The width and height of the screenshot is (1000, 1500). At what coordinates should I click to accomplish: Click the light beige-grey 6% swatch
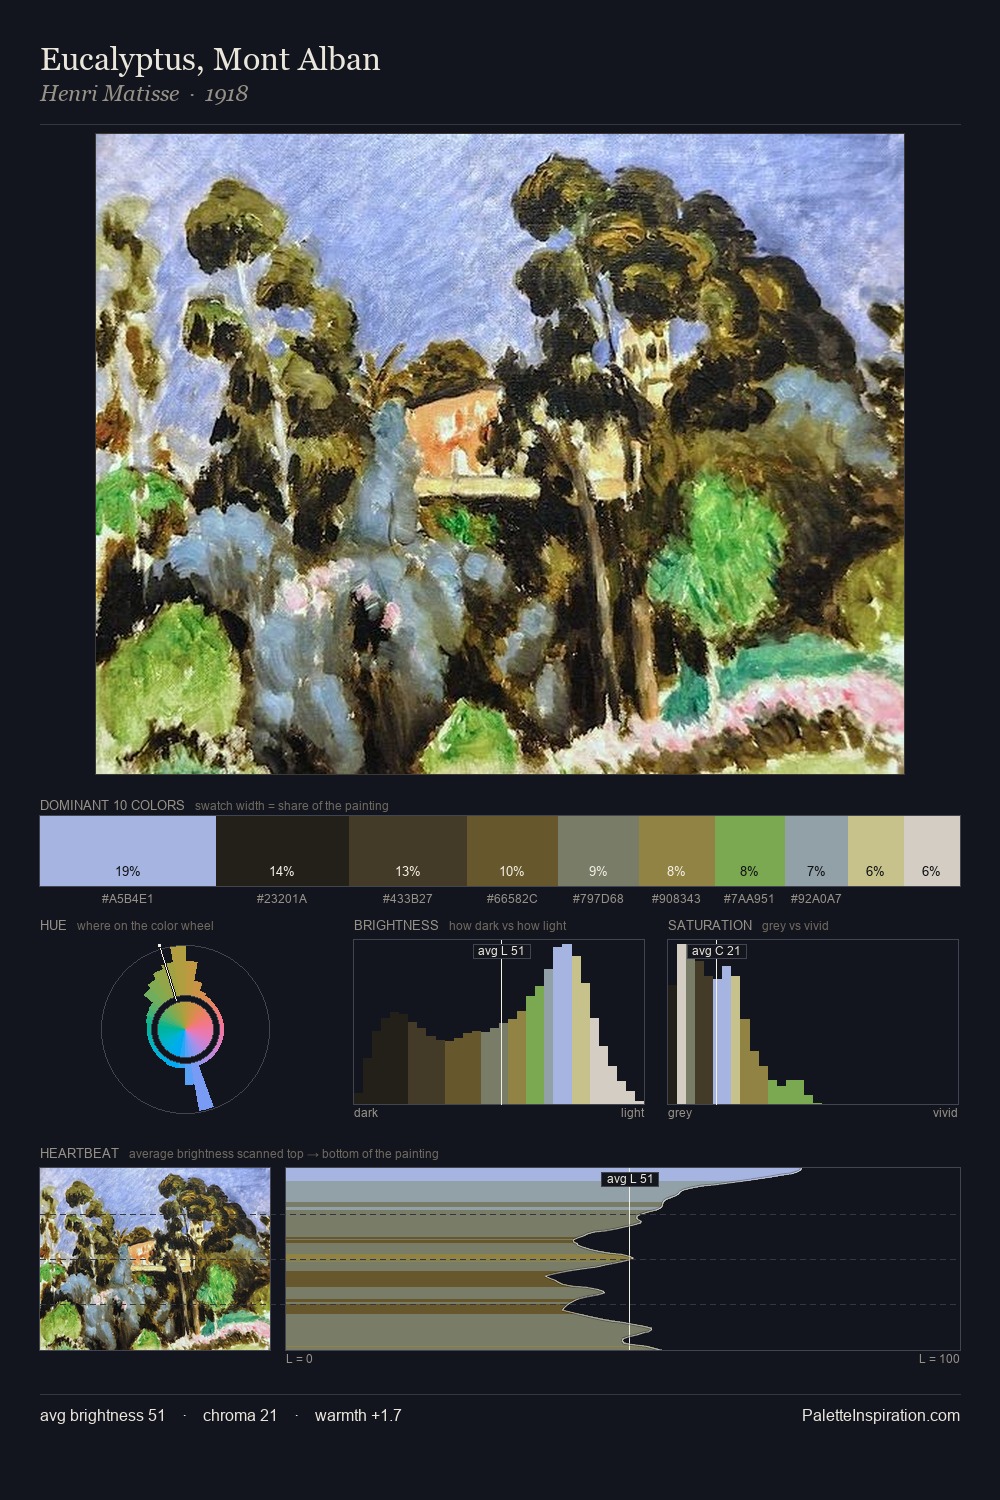(932, 851)
